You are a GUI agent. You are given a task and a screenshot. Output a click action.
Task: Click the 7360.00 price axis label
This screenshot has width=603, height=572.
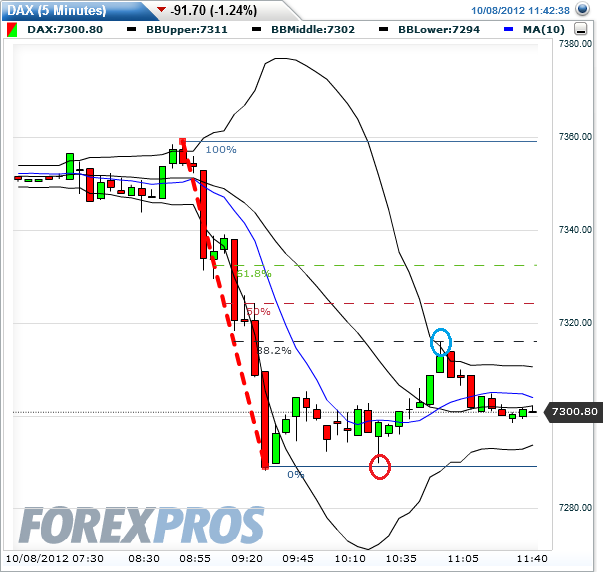pyautogui.click(x=575, y=137)
